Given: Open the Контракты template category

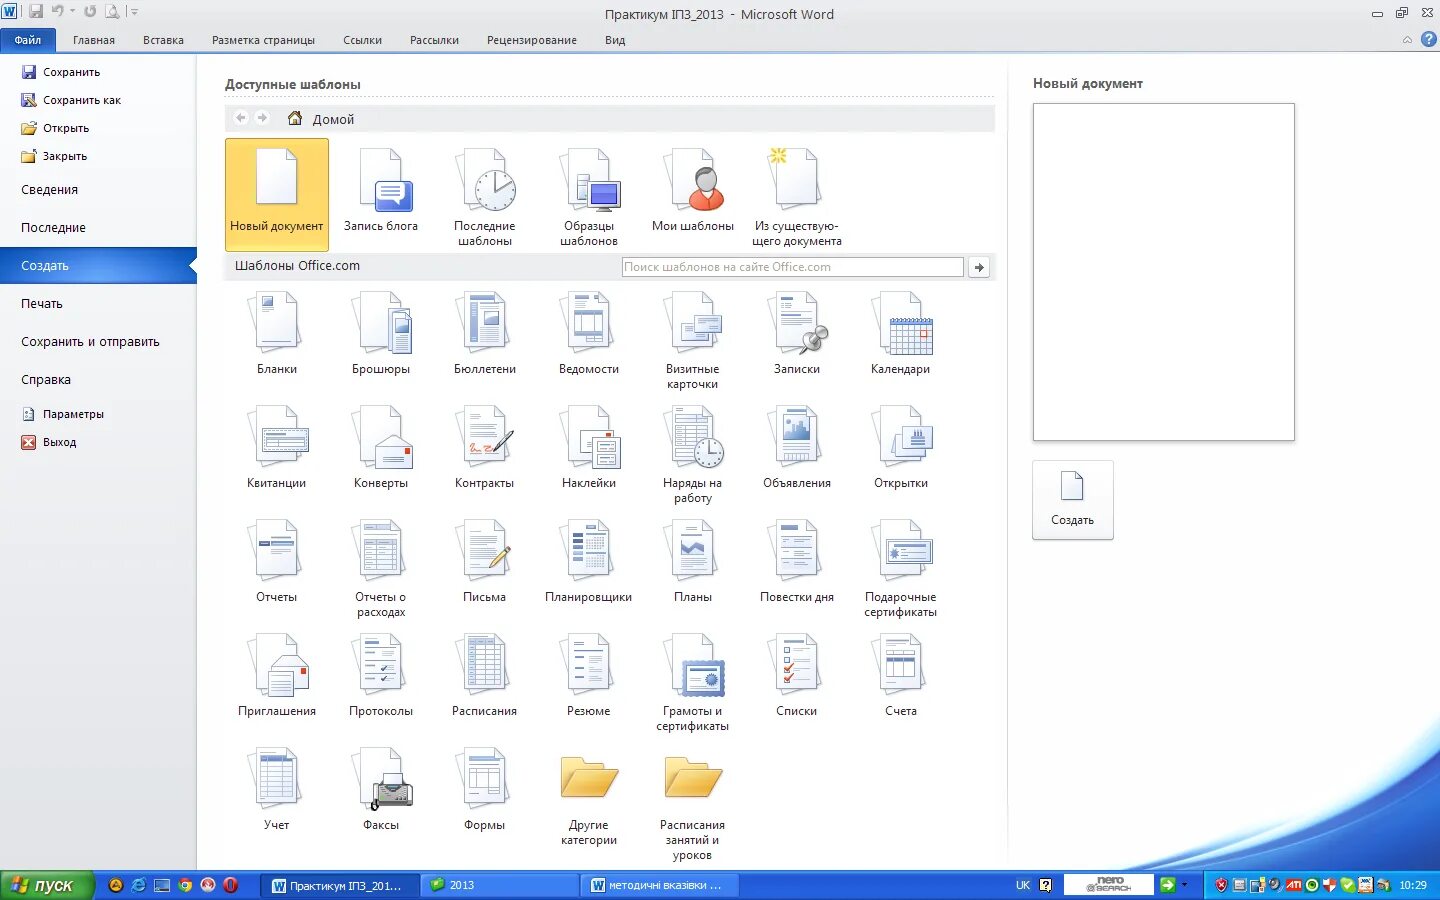Looking at the screenshot, I should pyautogui.click(x=485, y=448).
